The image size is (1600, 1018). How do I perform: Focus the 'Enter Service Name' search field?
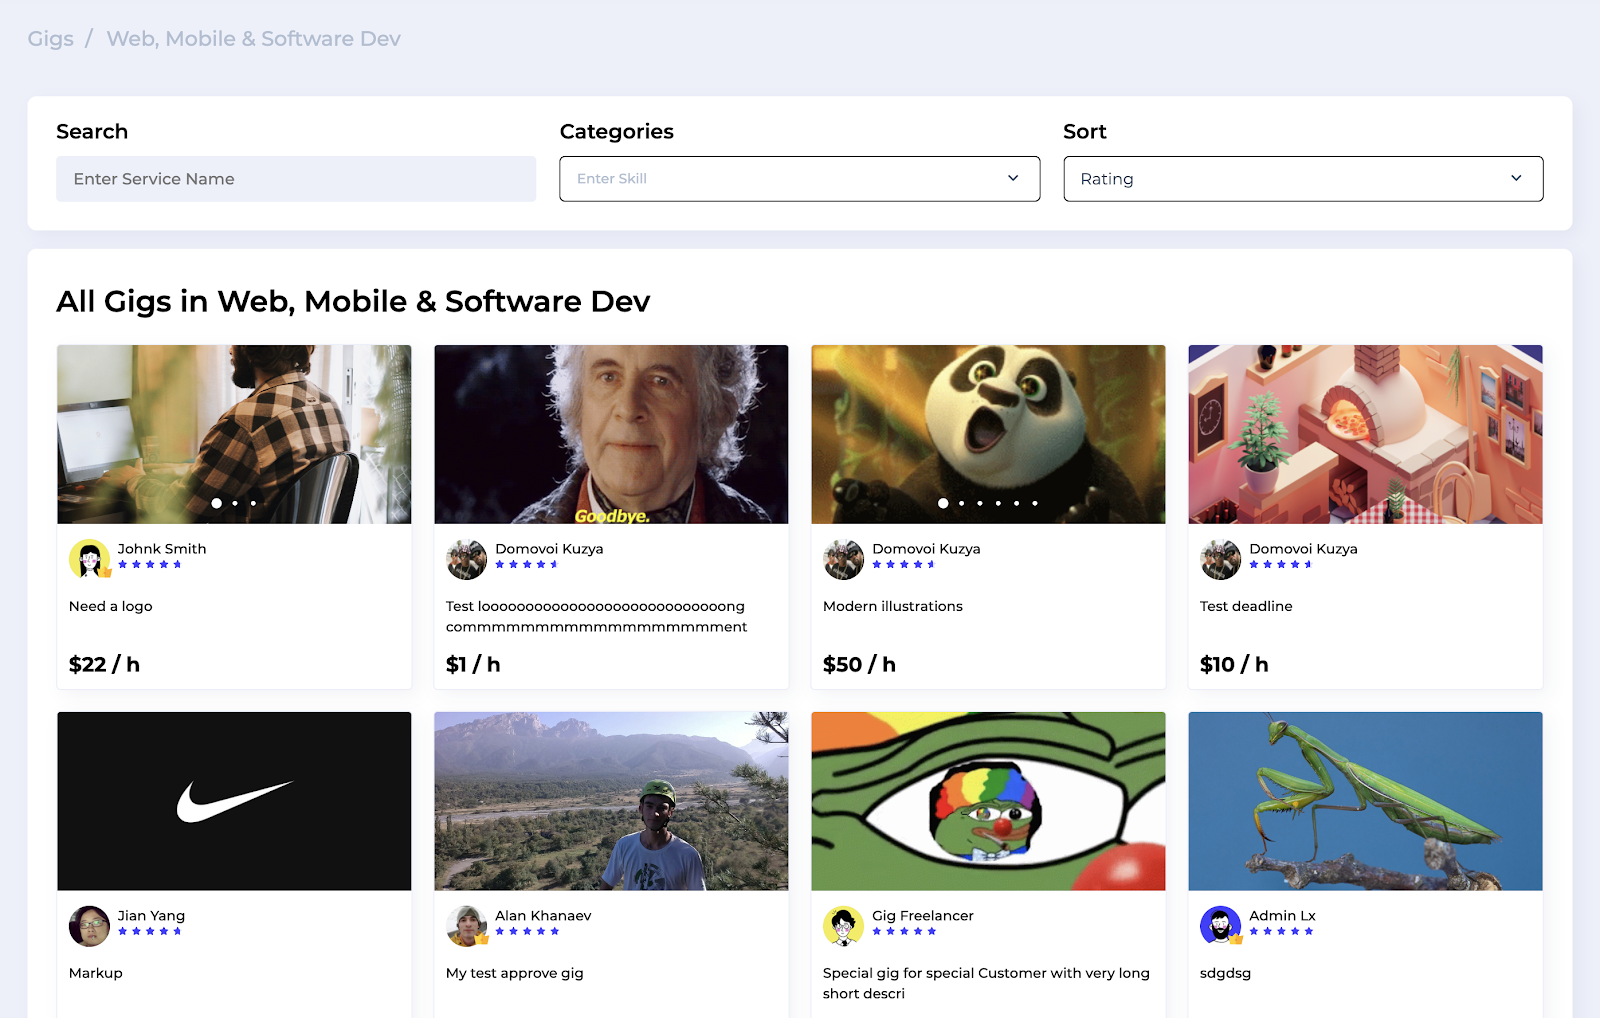click(x=296, y=179)
